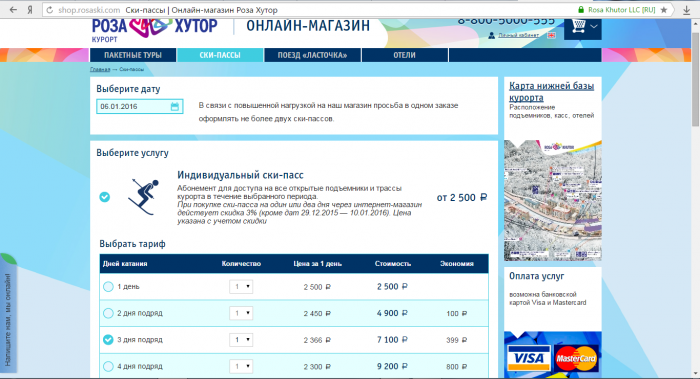Viewport: 700px width, 379px height.
Task: Click the Yandex 'Я' browser button
Action: (30, 10)
